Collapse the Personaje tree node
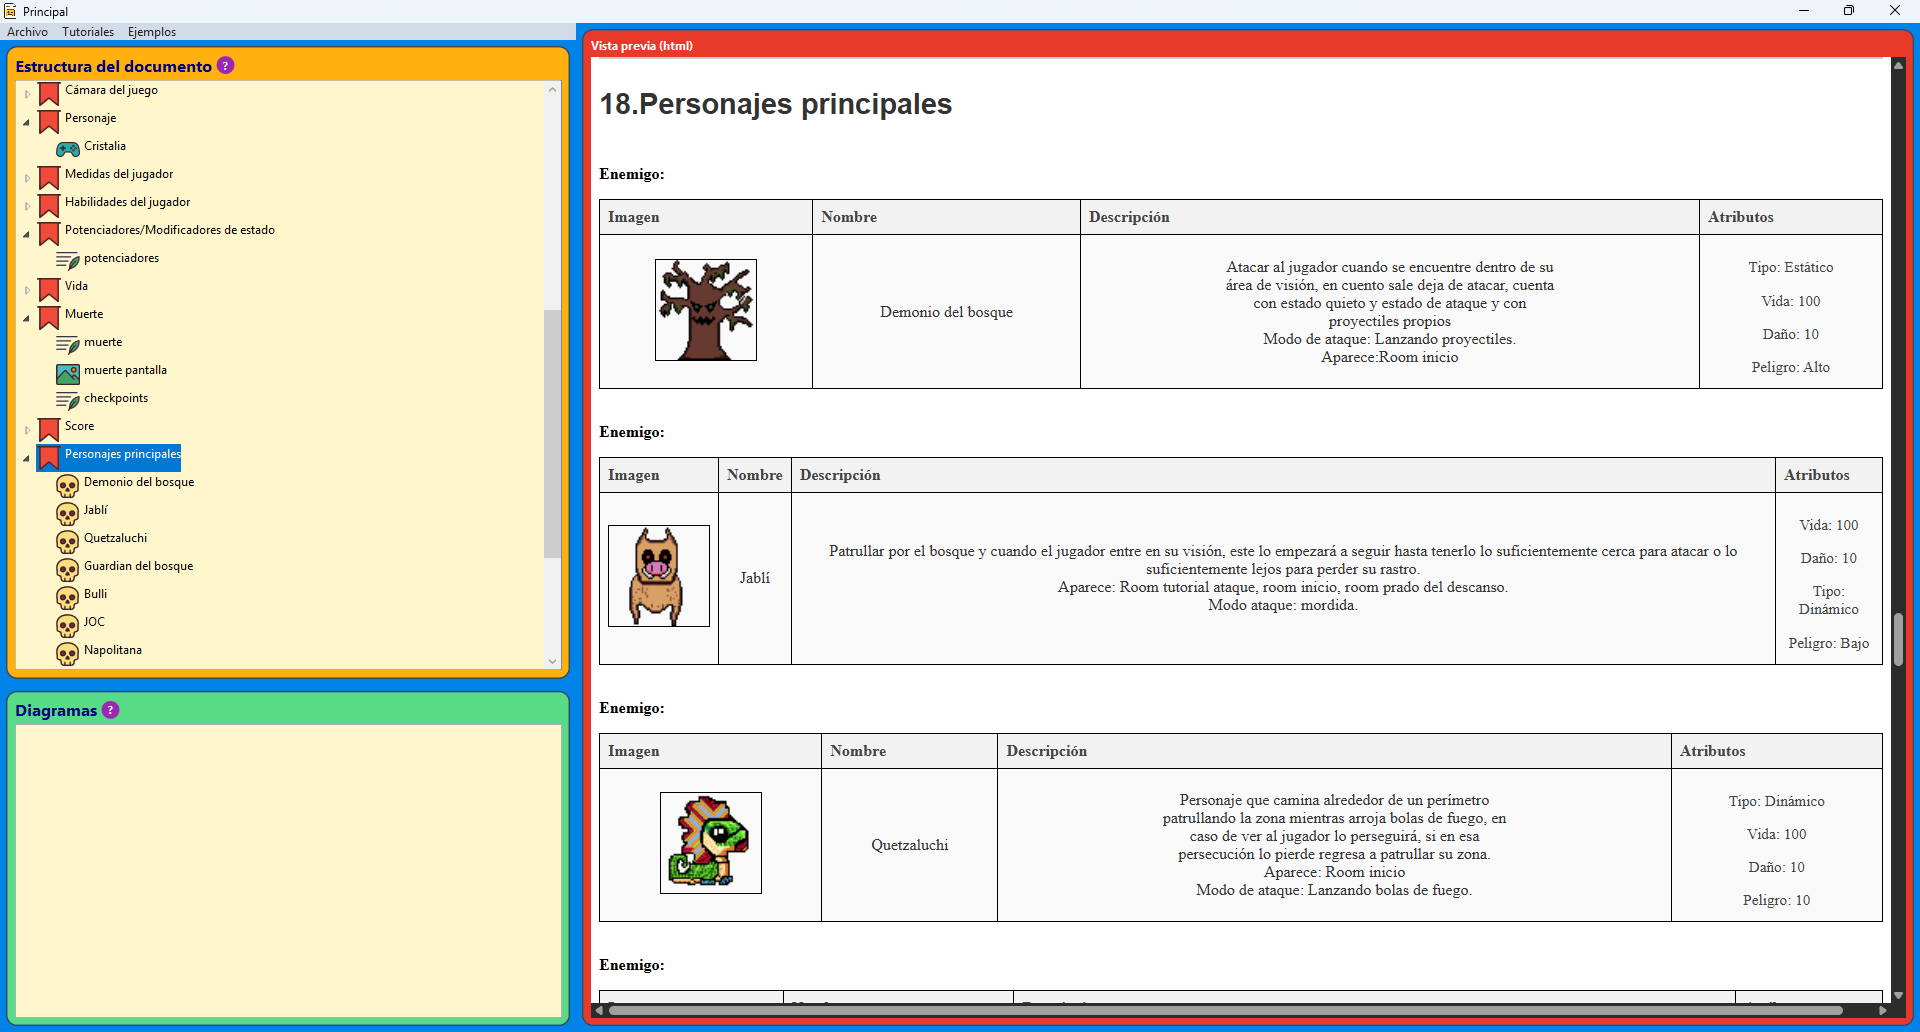The width and height of the screenshot is (1920, 1032). pyautogui.click(x=25, y=121)
